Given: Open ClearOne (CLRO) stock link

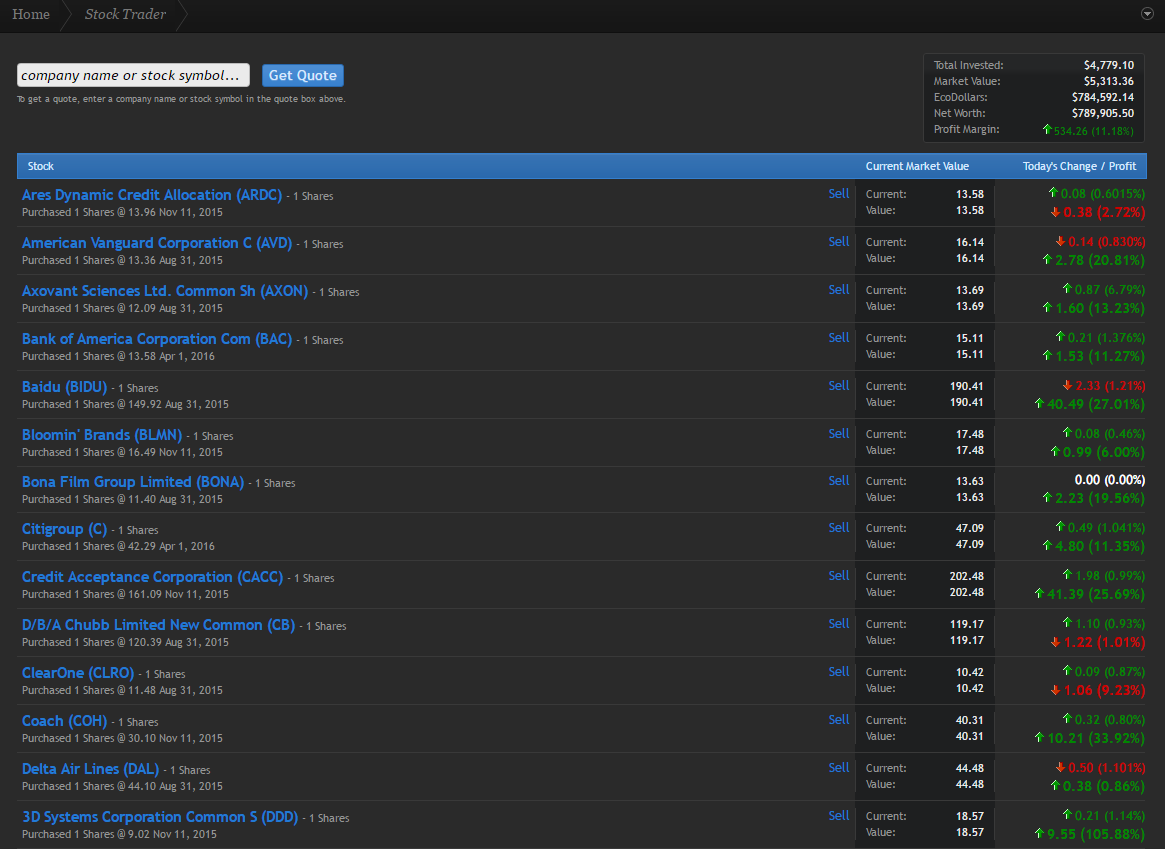Looking at the screenshot, I should click(78, 673).
